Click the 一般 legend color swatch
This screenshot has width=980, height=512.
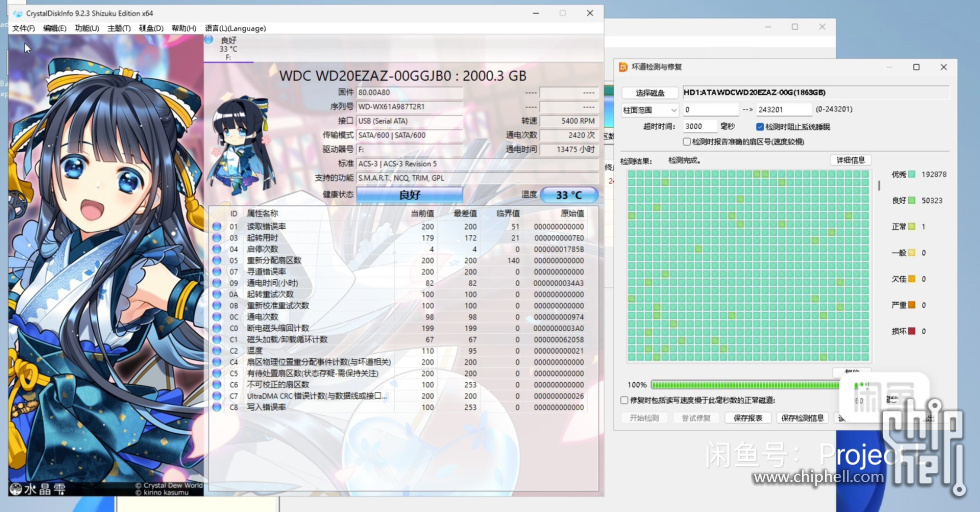coord(912,253)
